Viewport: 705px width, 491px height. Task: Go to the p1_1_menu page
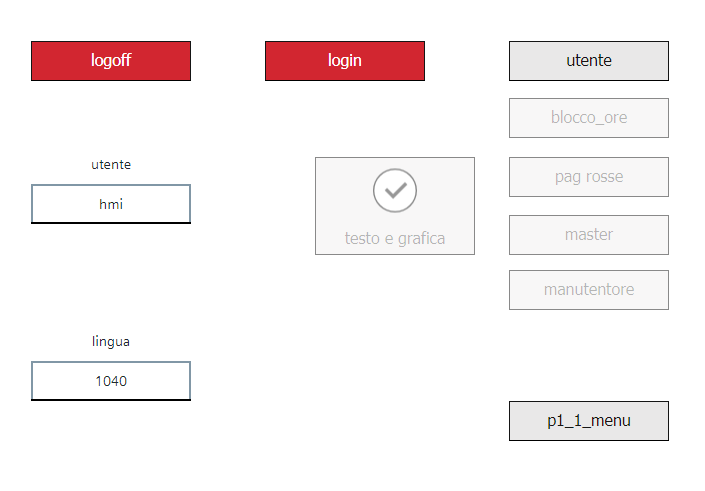point(588,421)
